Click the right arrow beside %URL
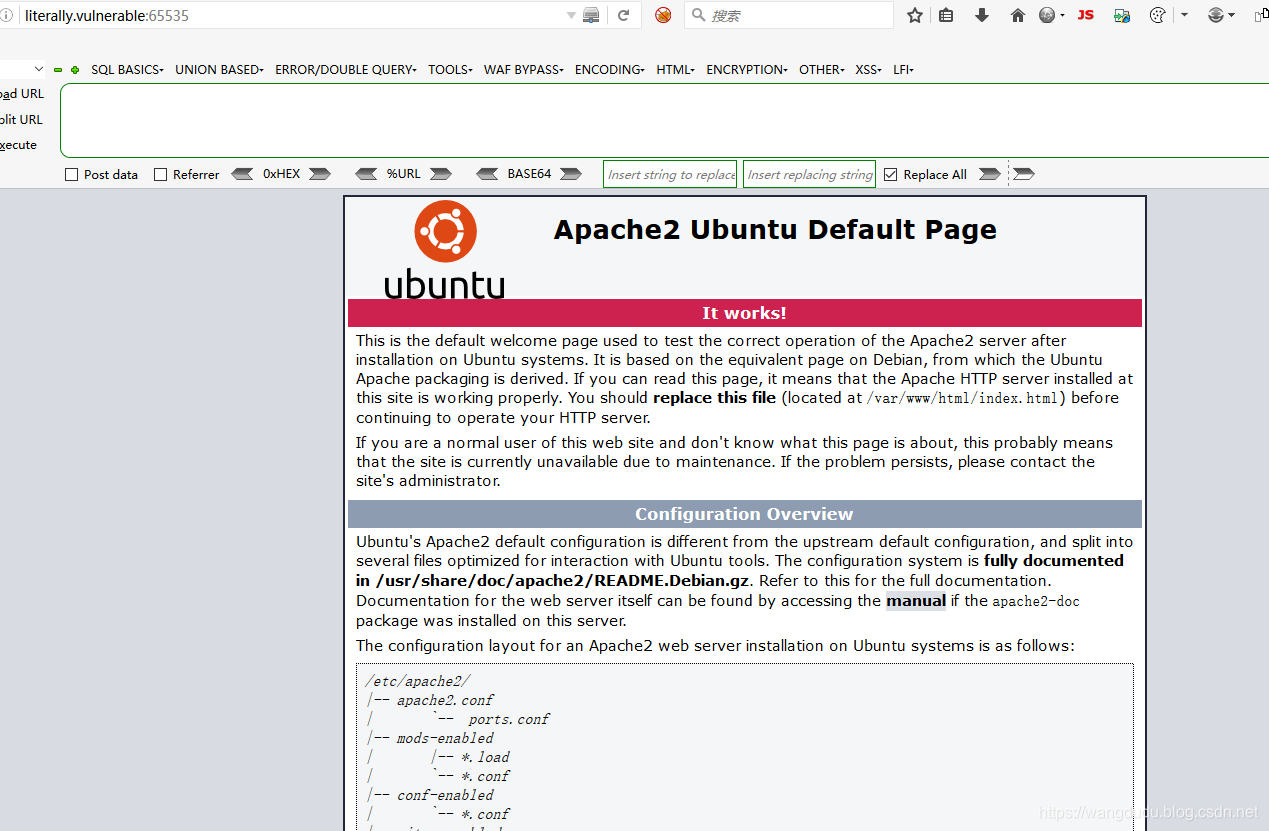 440,174
